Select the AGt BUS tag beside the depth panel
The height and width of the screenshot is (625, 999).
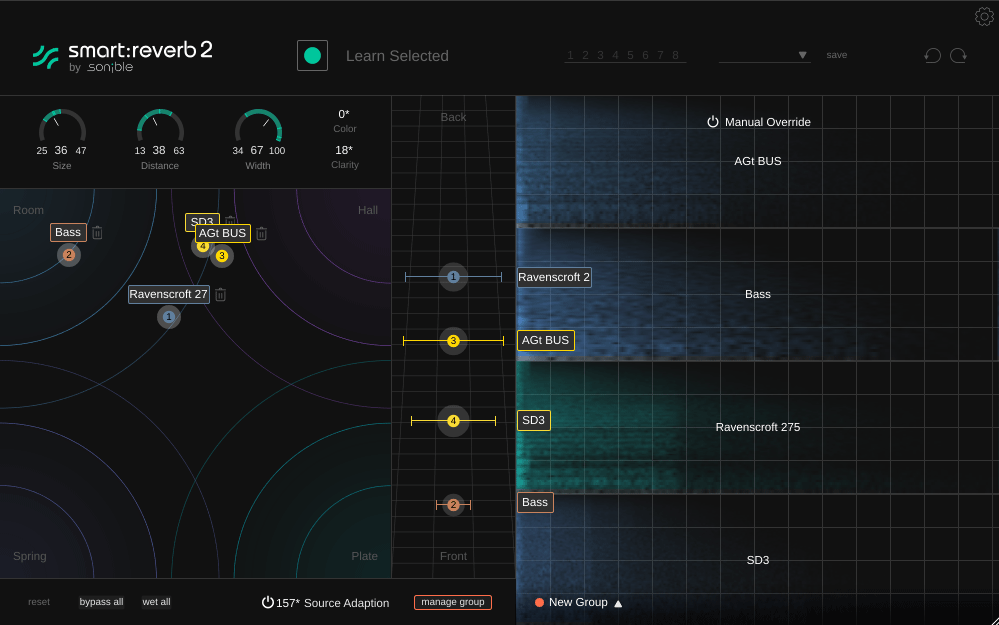point(545,340)
